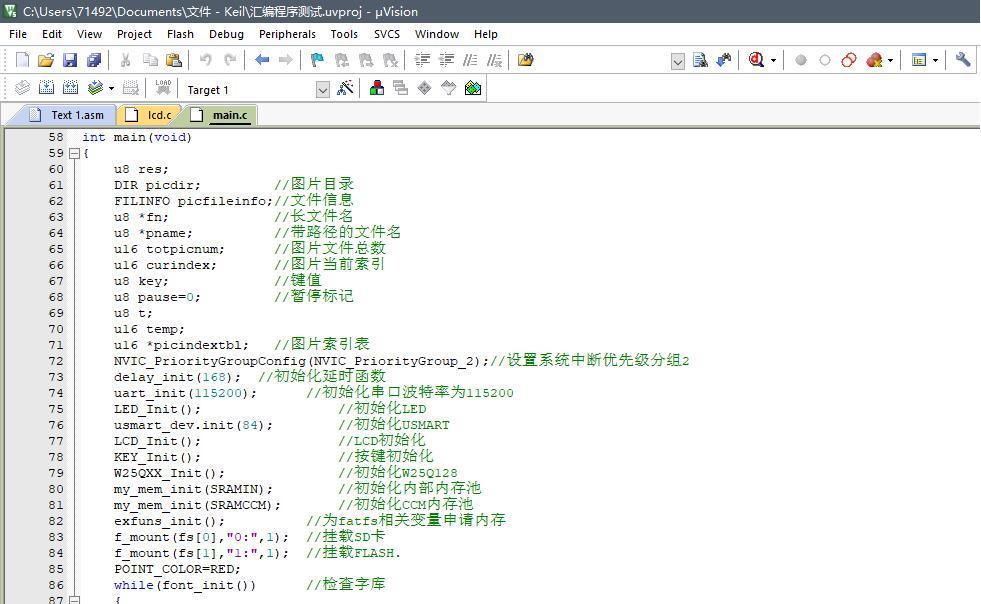Unindent the selected lines

pyautogui.click(x=447, y=60)
